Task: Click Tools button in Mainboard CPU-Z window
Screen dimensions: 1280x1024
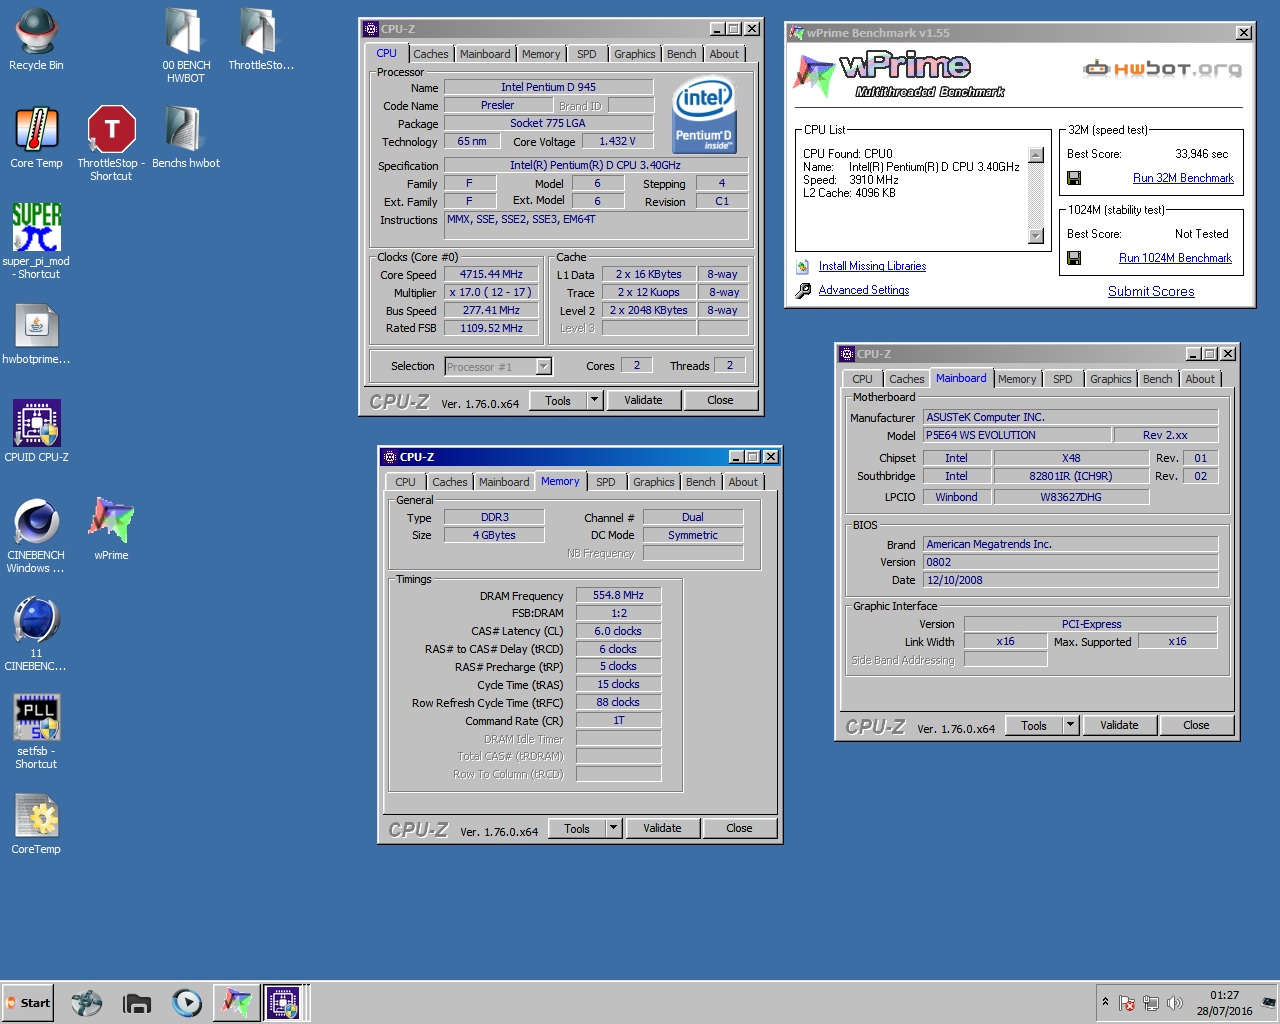Action: point(1034,725)
